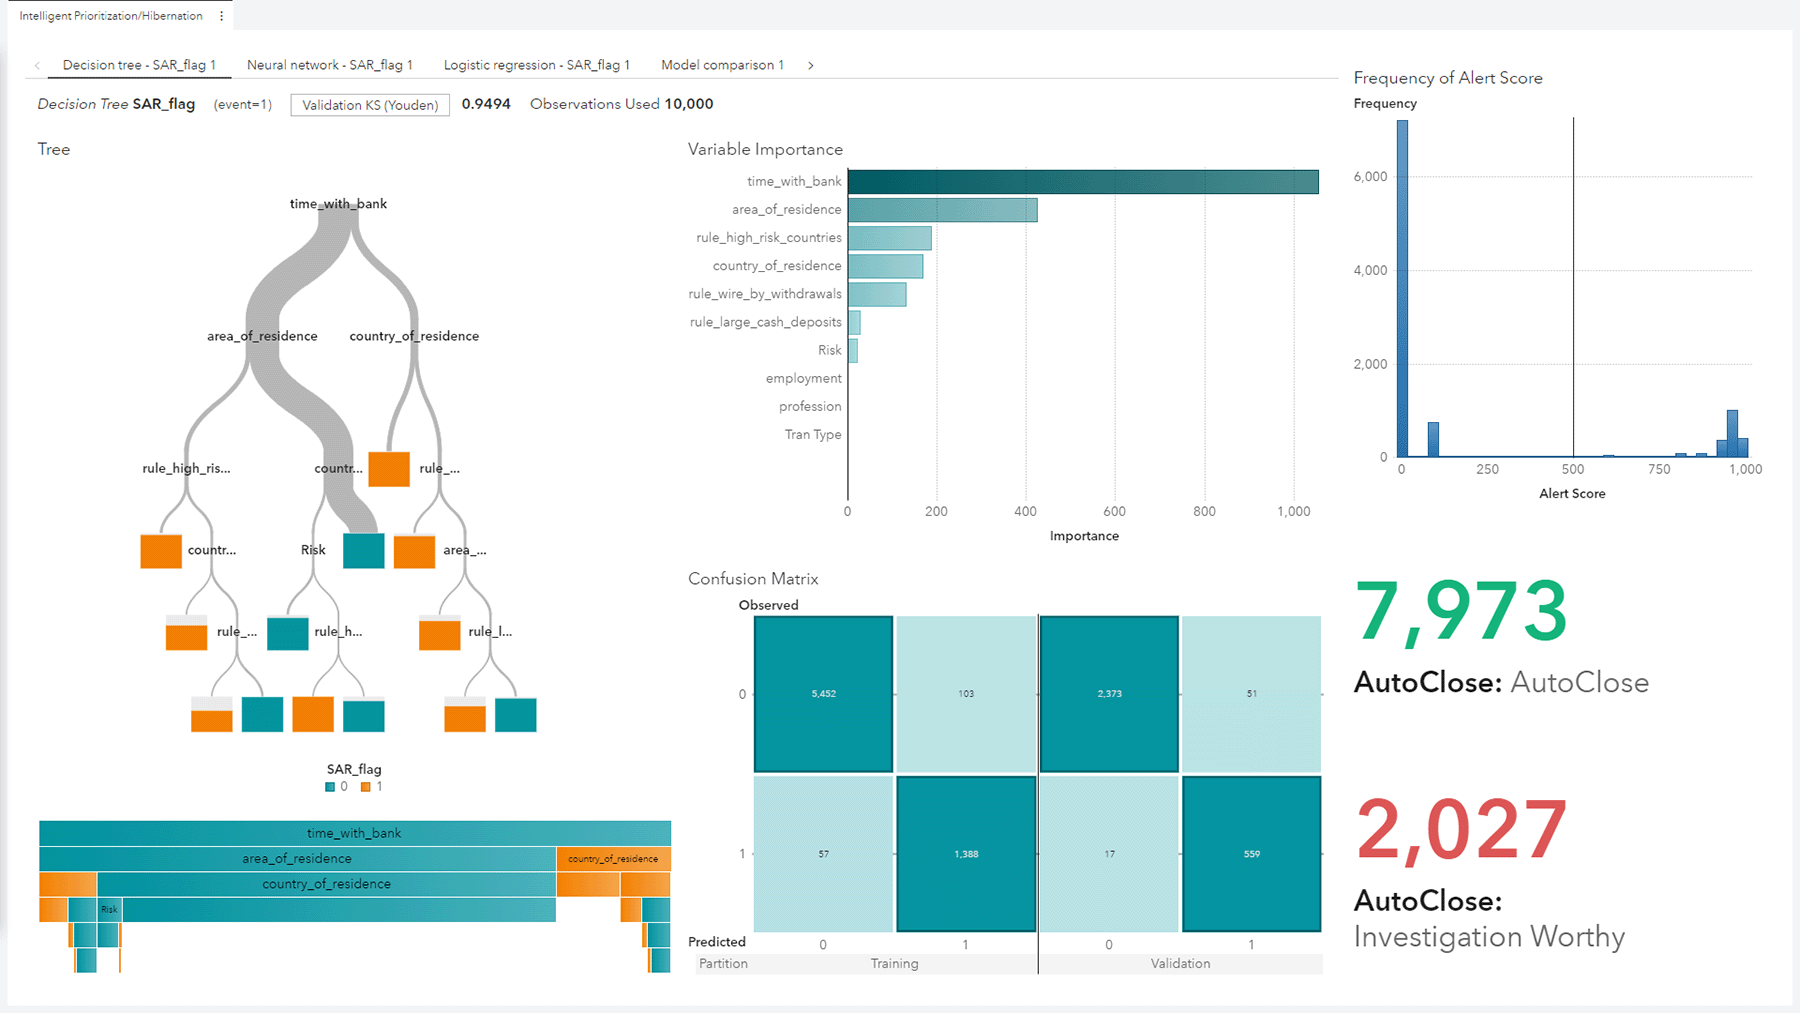This screenshot has height=1013, width=1800.
Task: Click the 2,027 Investigation Worthy key value
Action: point(1460,830)
